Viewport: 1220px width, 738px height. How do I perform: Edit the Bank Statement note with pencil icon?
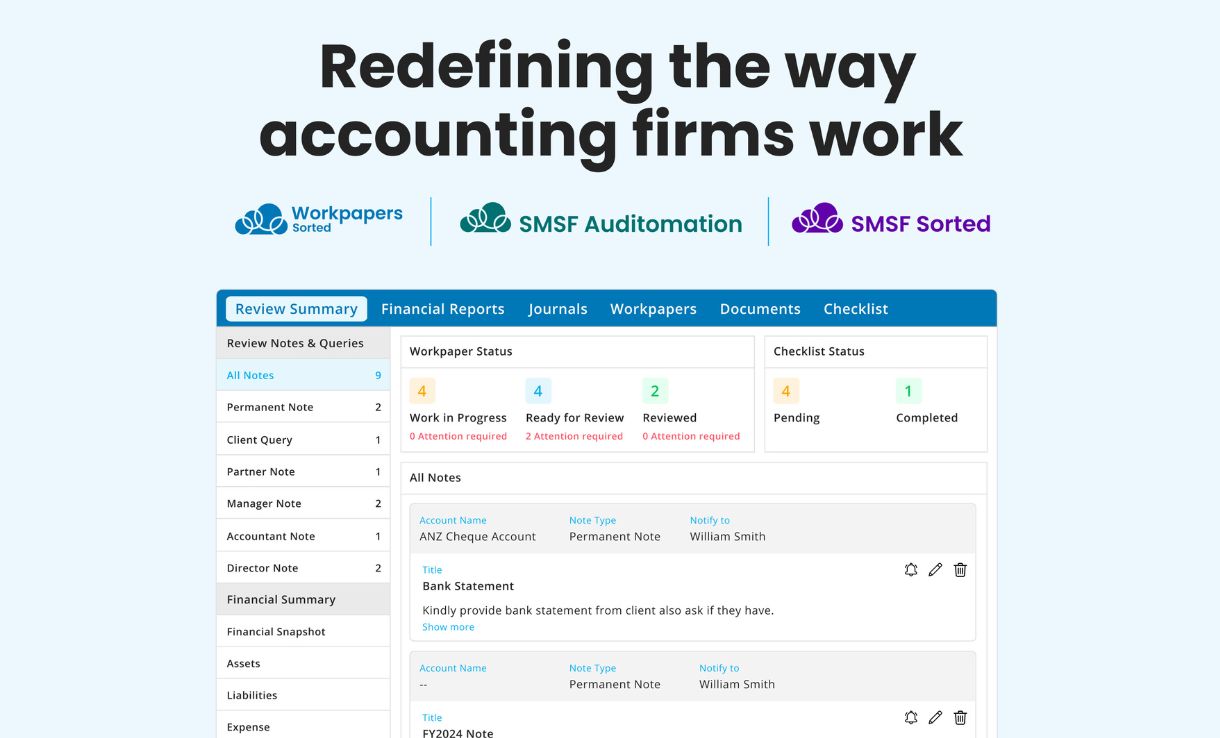(935, 570)
